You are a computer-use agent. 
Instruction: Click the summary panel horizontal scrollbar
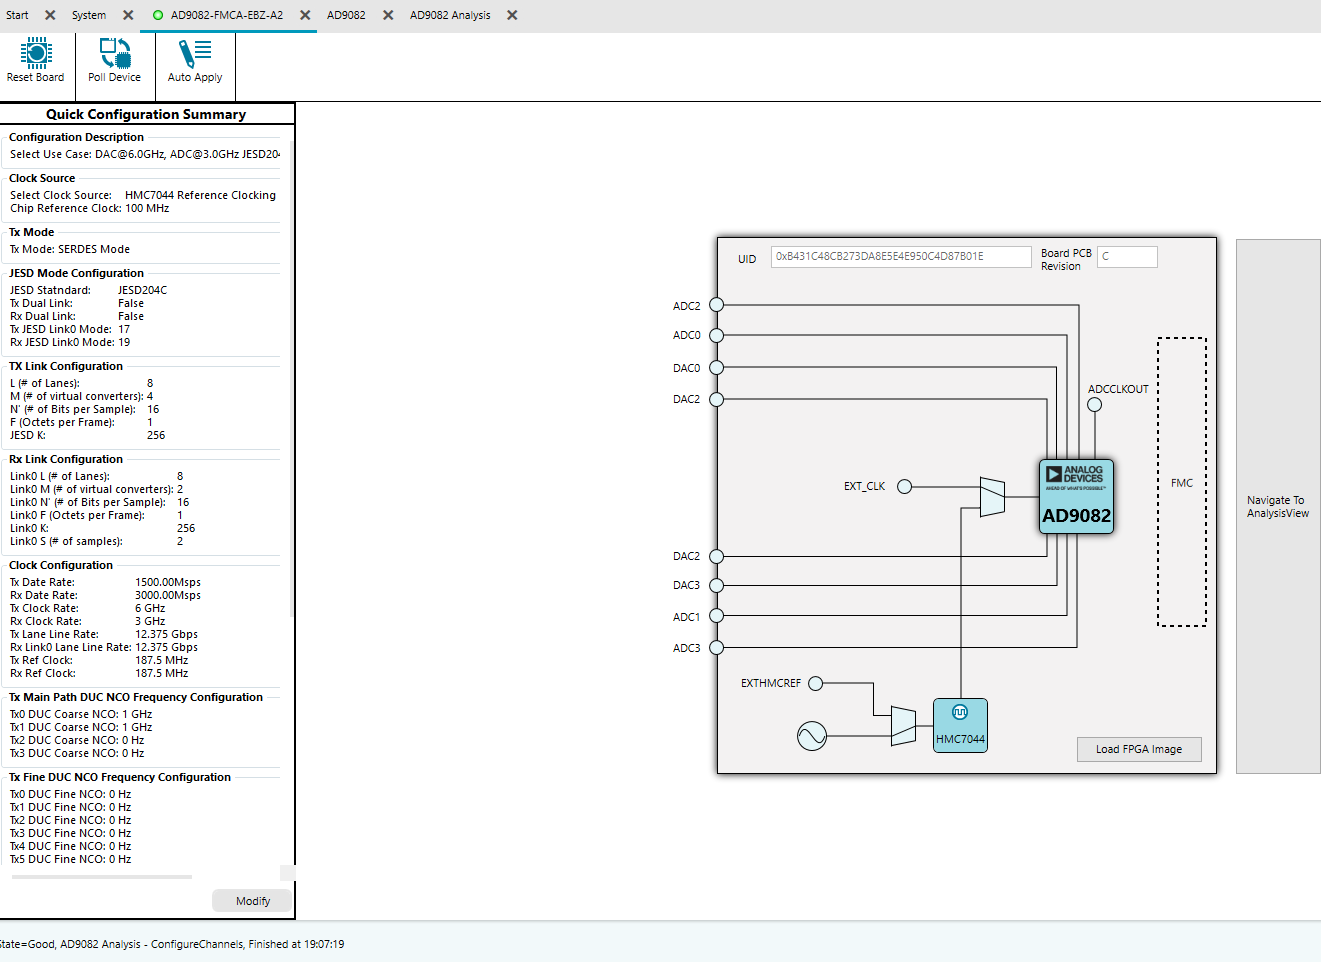pyautogui.click(x=102, y=877)
